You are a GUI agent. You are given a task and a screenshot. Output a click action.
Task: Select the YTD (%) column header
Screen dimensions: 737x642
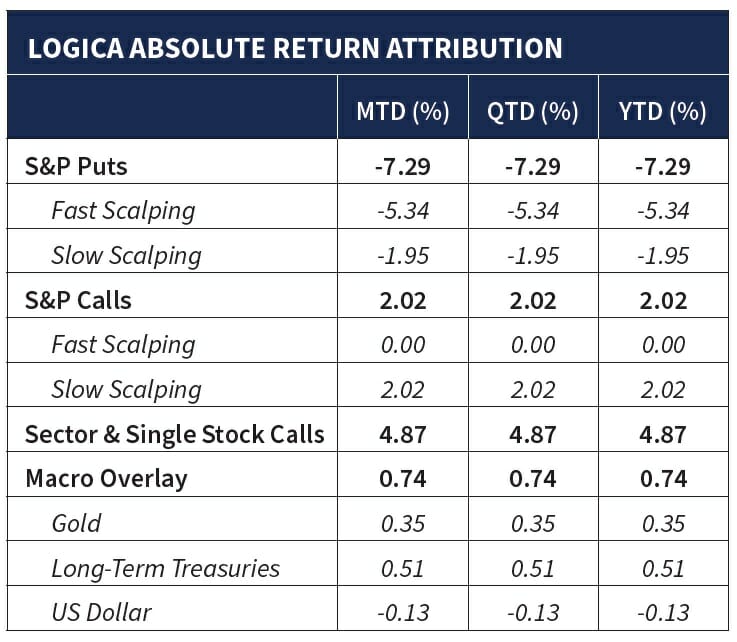(662, 111)
